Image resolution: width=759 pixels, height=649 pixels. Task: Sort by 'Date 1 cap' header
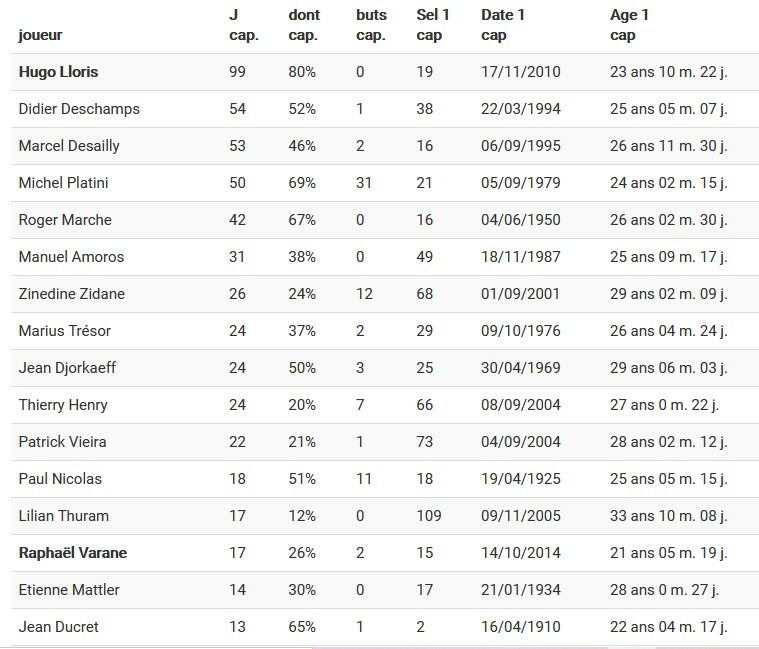(x=502, y=25)
